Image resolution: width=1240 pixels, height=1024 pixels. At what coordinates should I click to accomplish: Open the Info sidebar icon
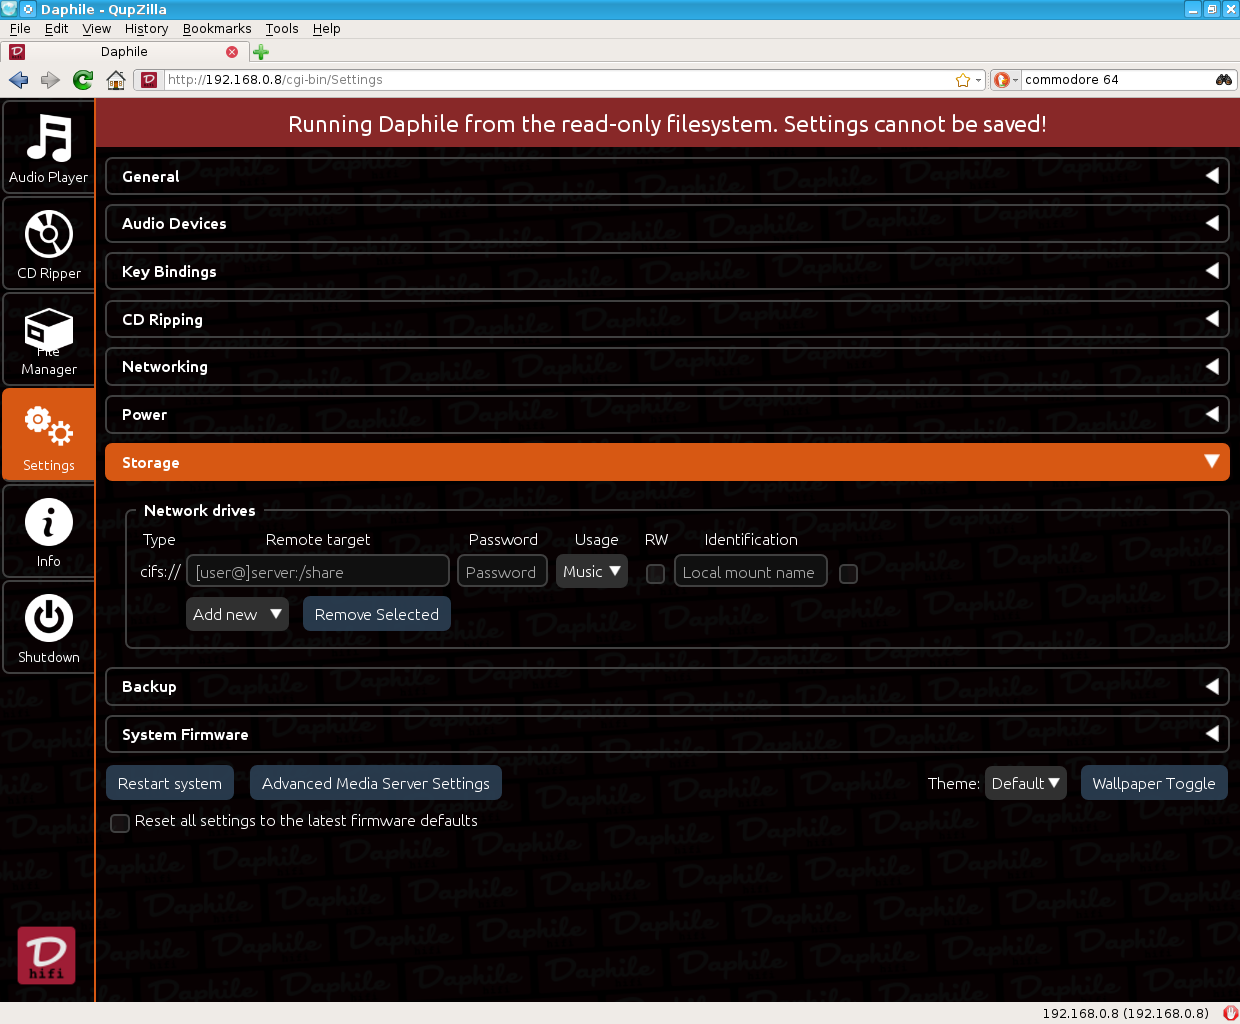pyautogui.click(x=48, y=531)
